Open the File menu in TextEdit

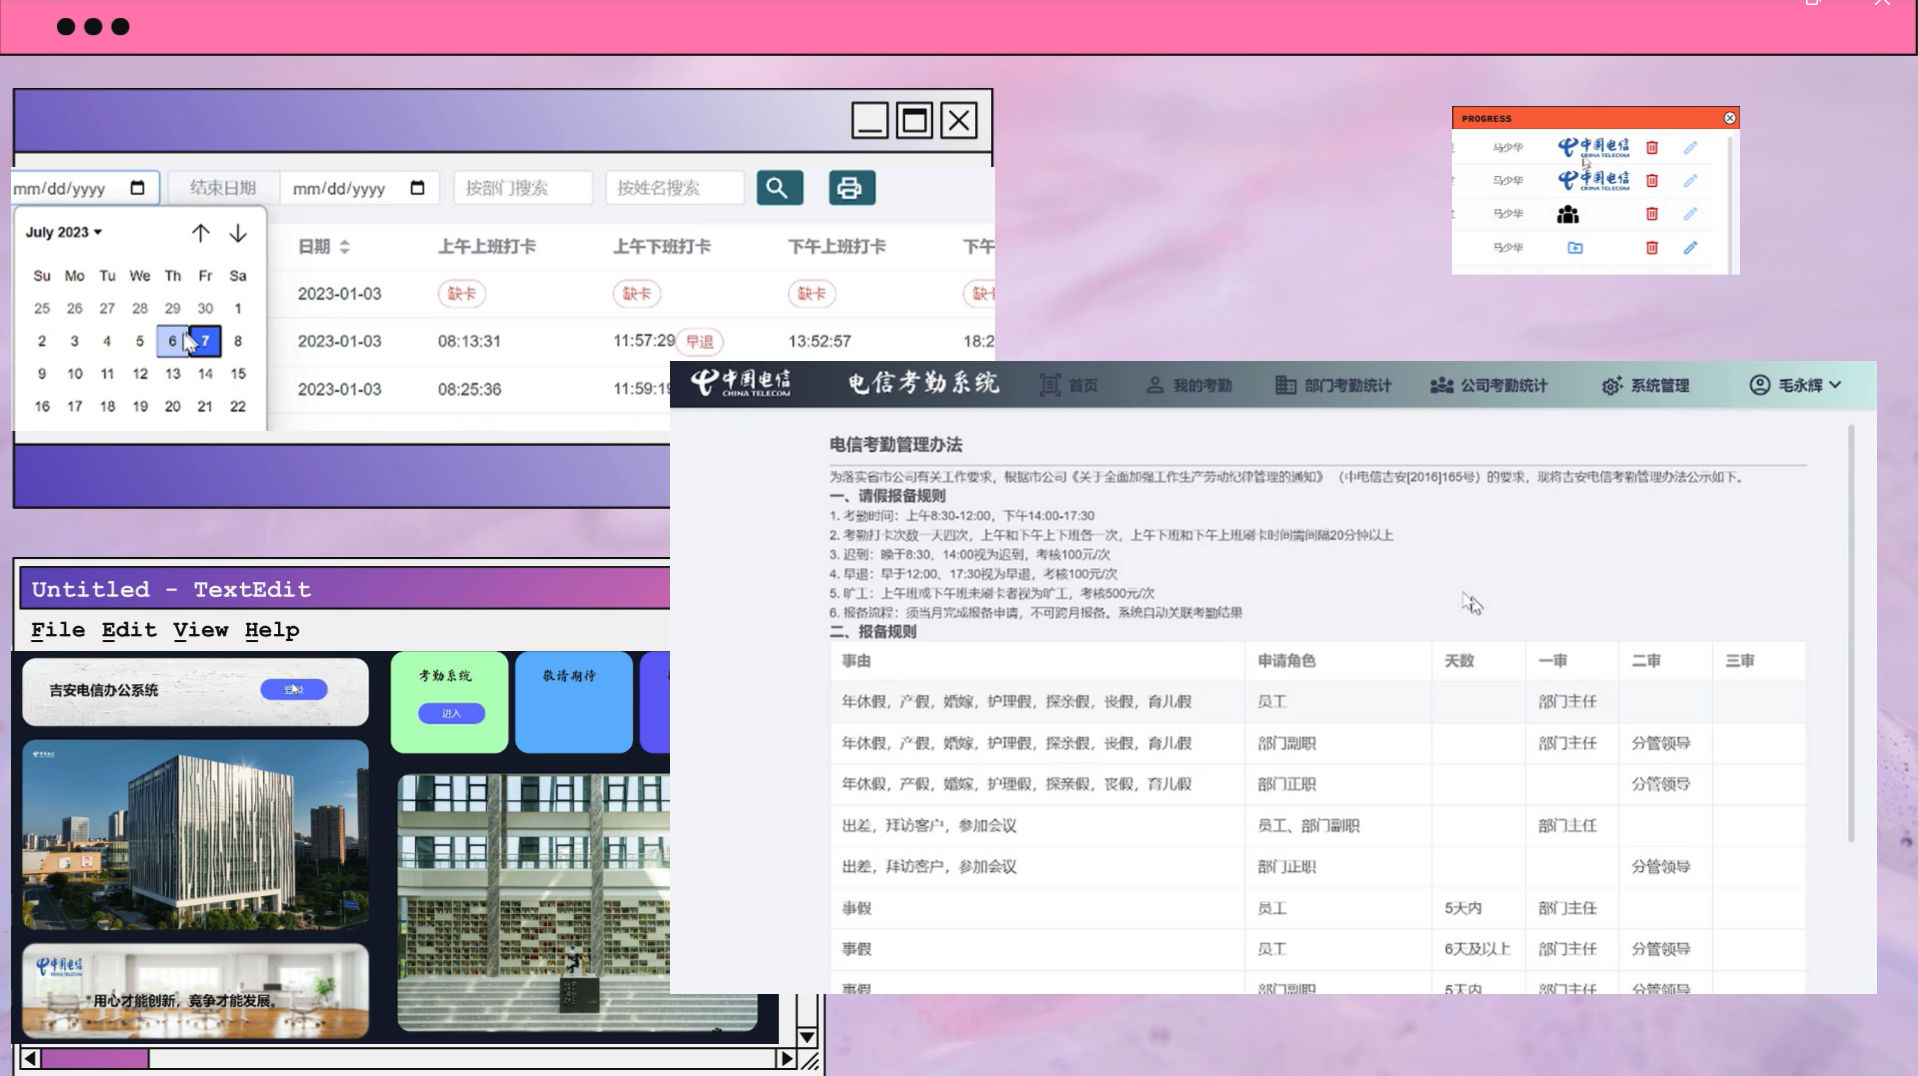pyautogui.click(x=57, y=630)
